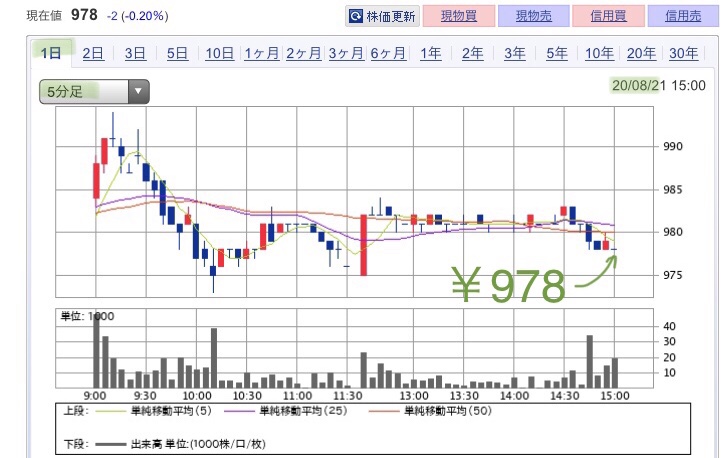This screenshot has width=724, height=458.
Task: Click the tallest volume bar at 9:00
Action: pyautogui.click(x=96, y=350)
